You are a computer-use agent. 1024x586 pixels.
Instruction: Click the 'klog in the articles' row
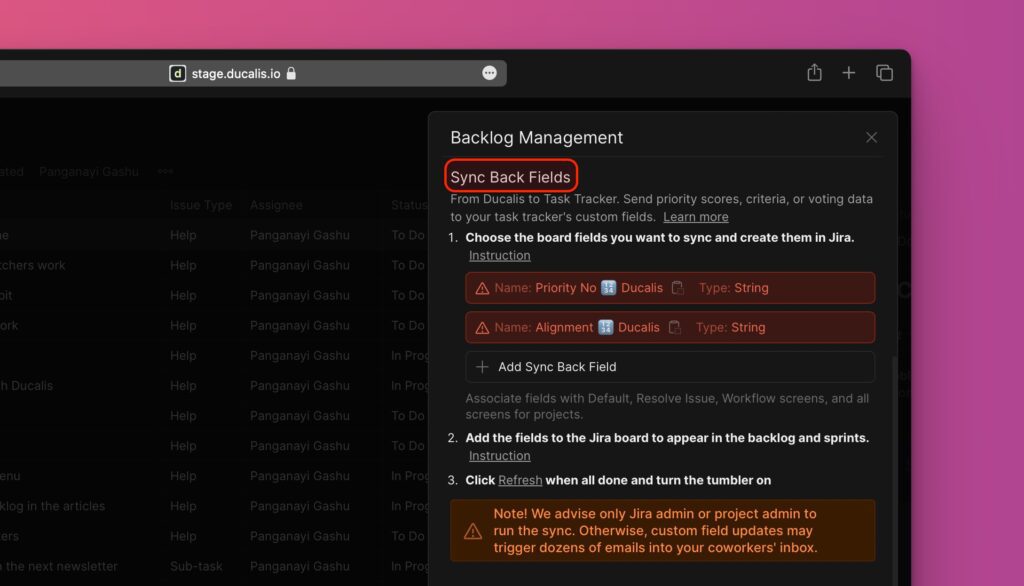52,506
